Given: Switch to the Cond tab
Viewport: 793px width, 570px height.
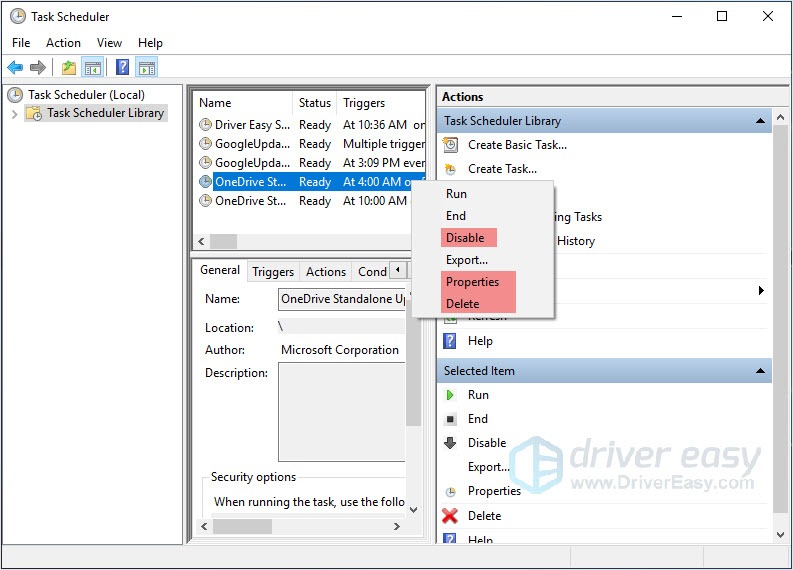Looking at the screenshot, I should (372, 272).
